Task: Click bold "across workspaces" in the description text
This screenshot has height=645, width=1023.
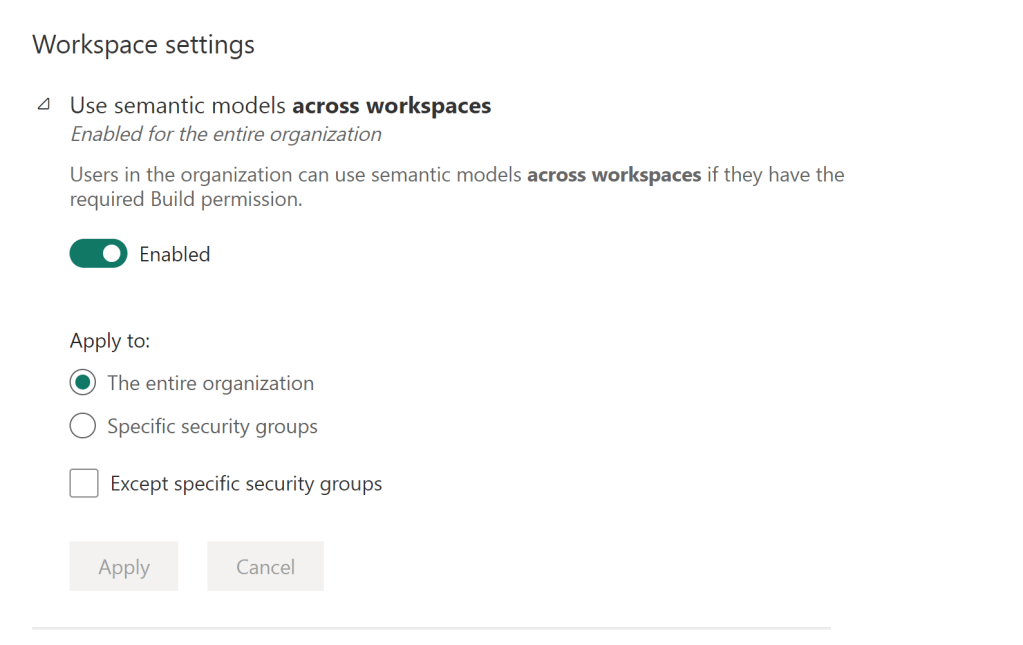Action: 614,175
